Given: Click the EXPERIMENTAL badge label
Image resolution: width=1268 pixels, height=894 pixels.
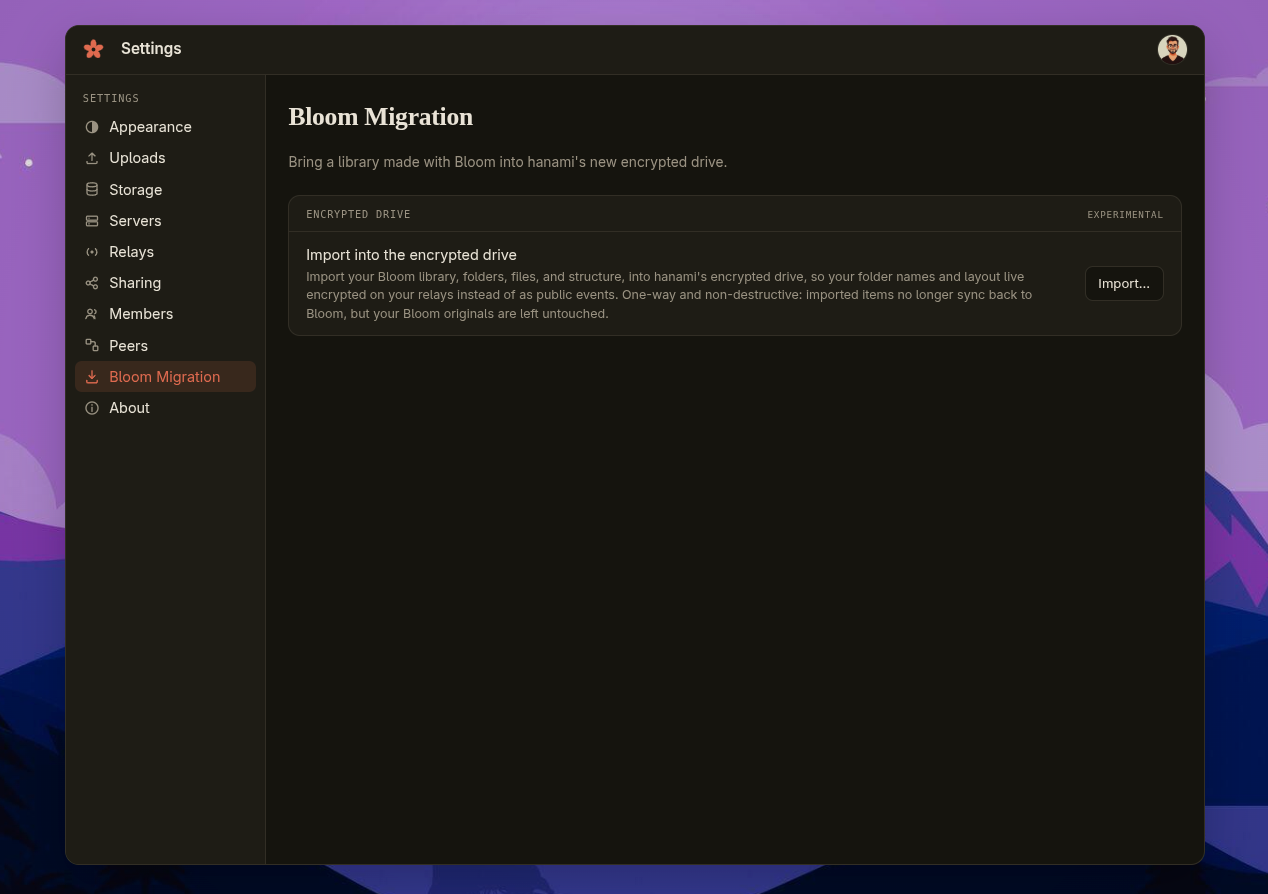Looking at the screenshot, I should (x=1125, y=215).
